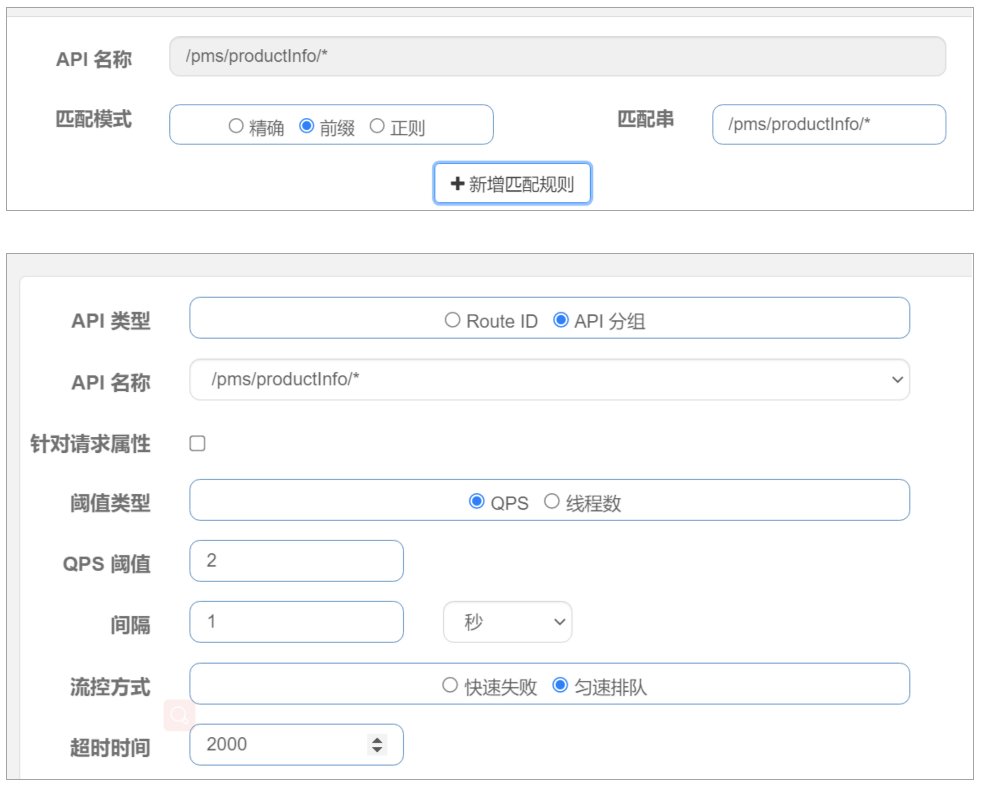Select the 正则 match mode radio button
This screenshot has width=981, height=787.
click(377, 126)
